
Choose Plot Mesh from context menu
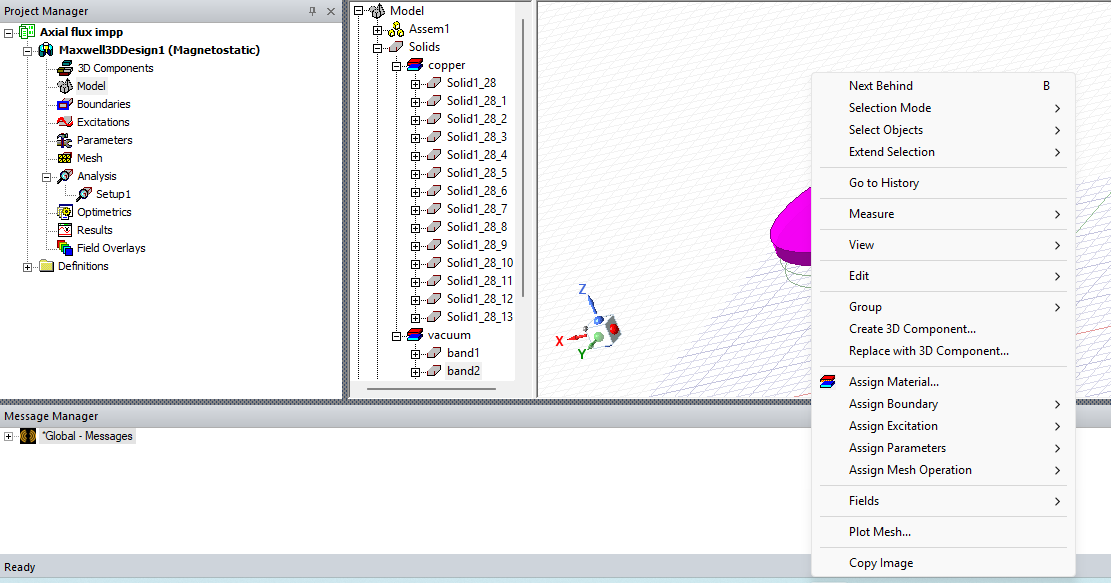click(943, 532)
